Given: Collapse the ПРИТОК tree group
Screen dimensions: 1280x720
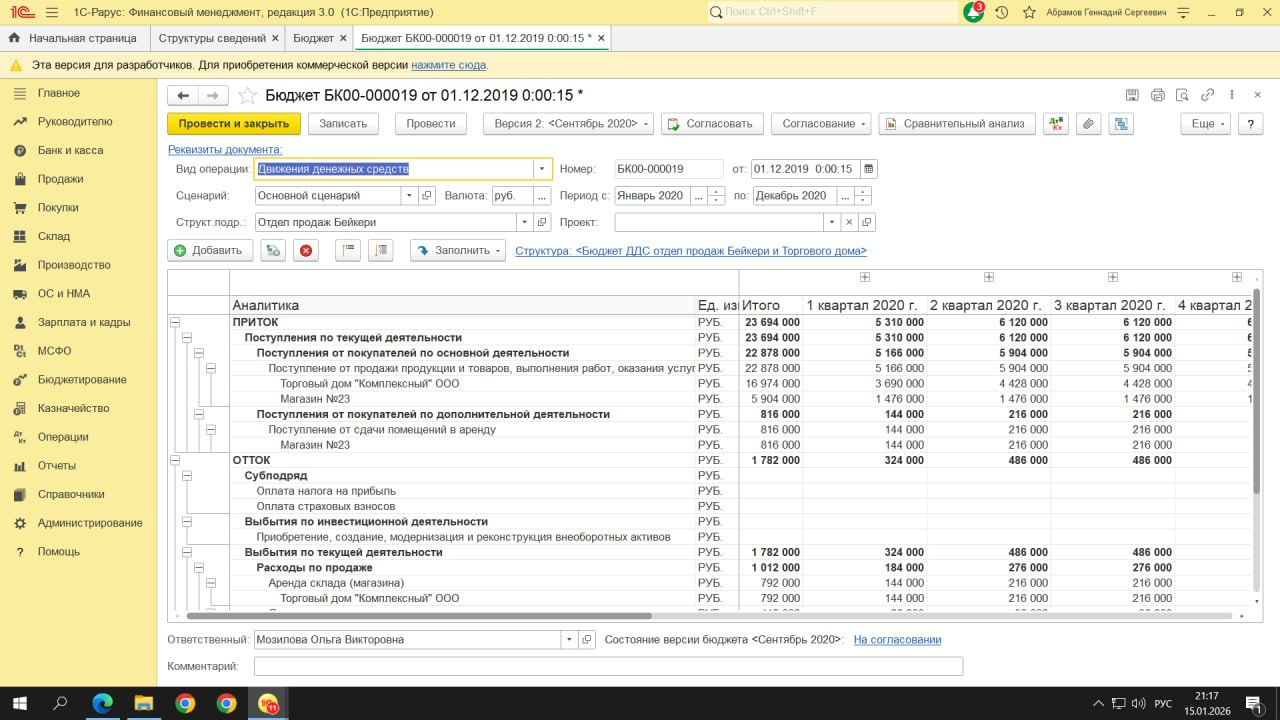Looking at the screenshot, I should click(175, 323).
